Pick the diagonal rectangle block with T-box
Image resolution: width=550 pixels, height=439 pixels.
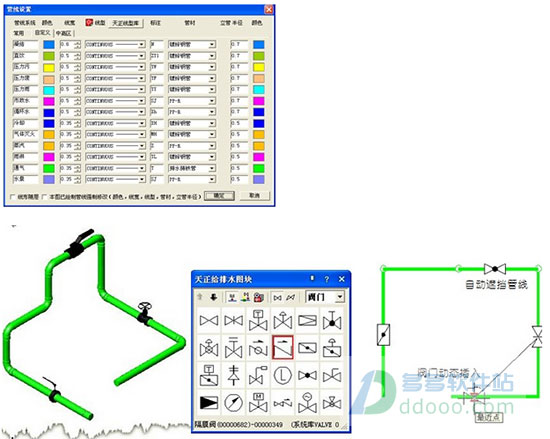[209, 375]
